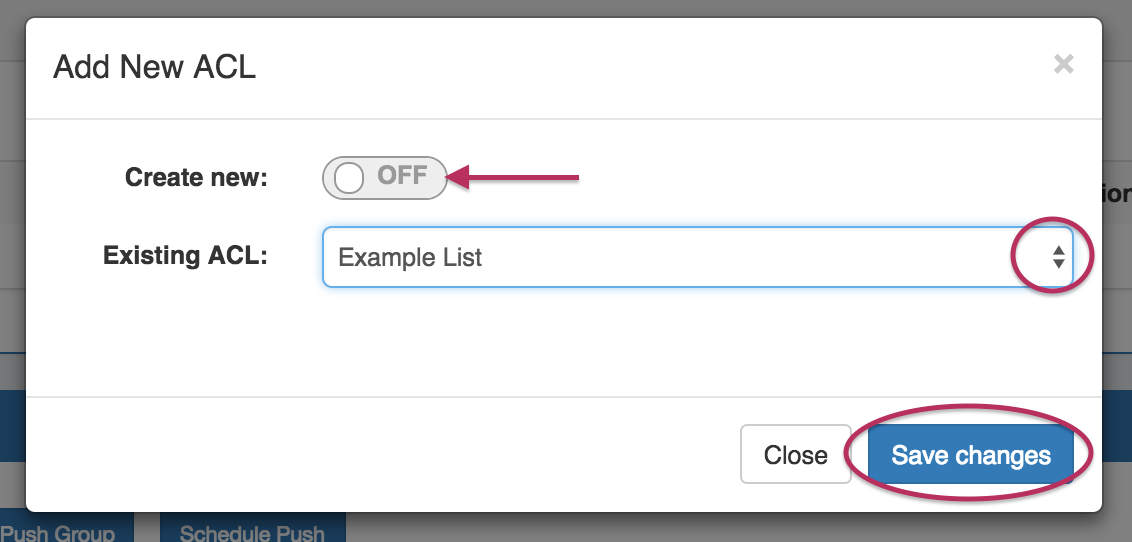
Task: Click the OFF text on the switch
Action: (402, 176)
